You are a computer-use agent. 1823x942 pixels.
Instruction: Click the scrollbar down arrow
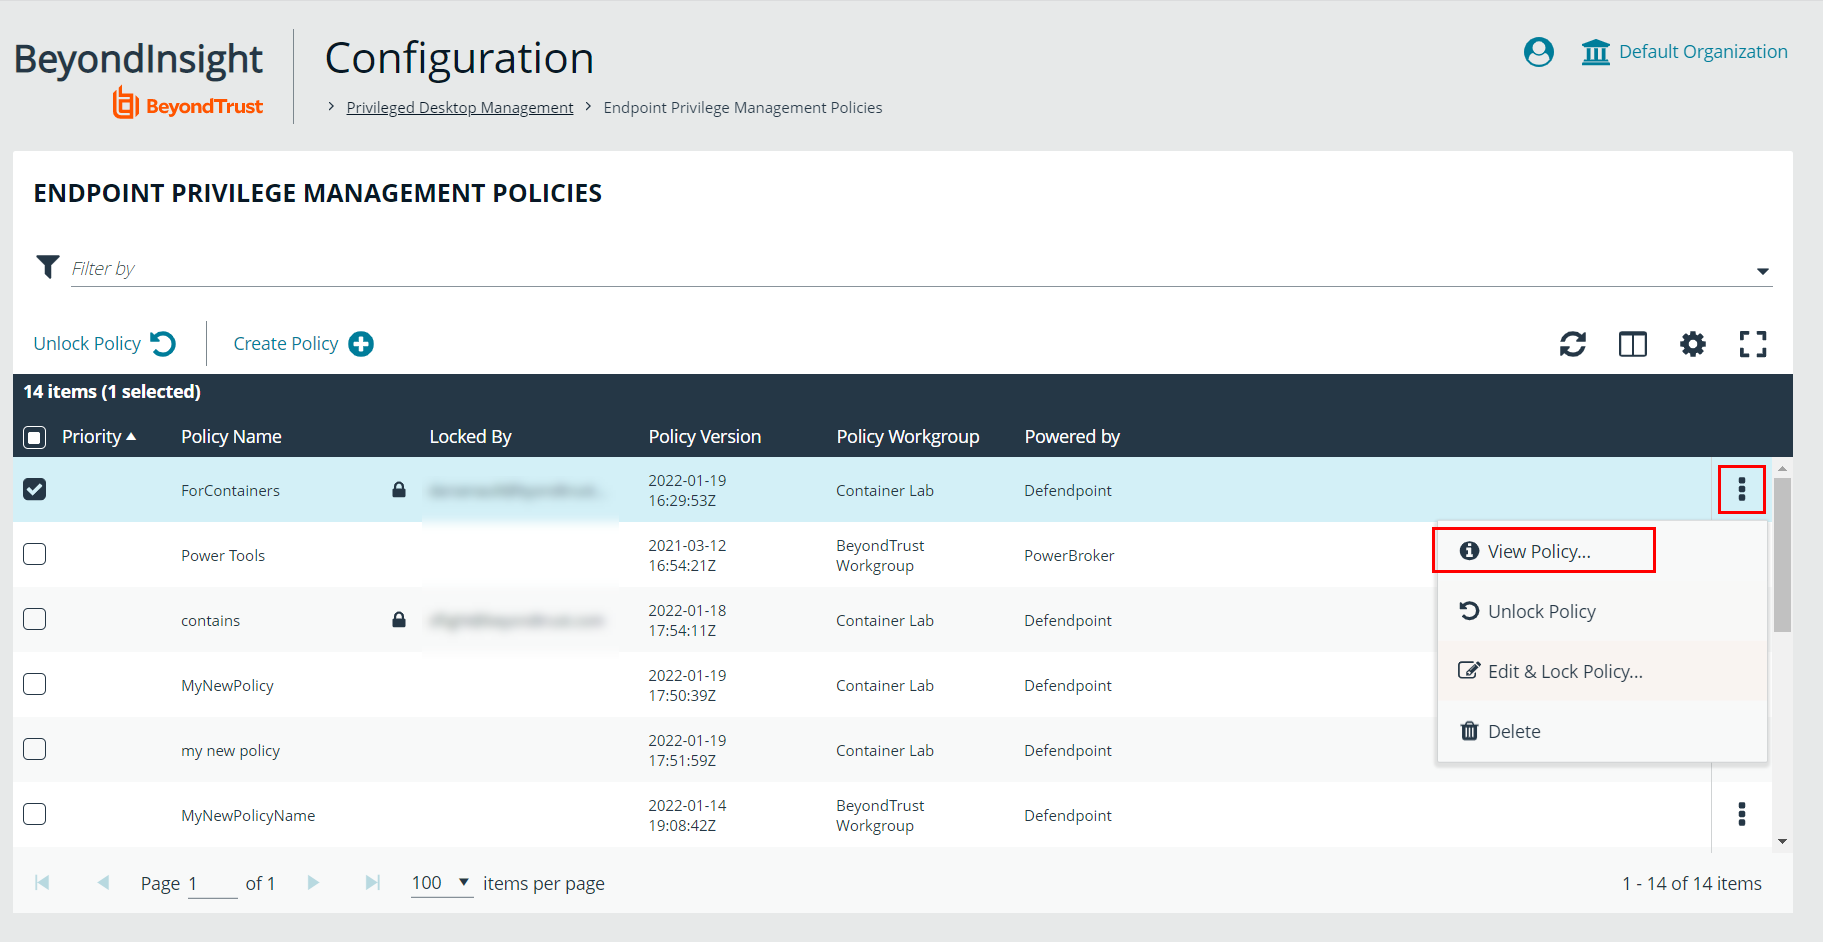pyautogui.click(x=1782, y=842)
